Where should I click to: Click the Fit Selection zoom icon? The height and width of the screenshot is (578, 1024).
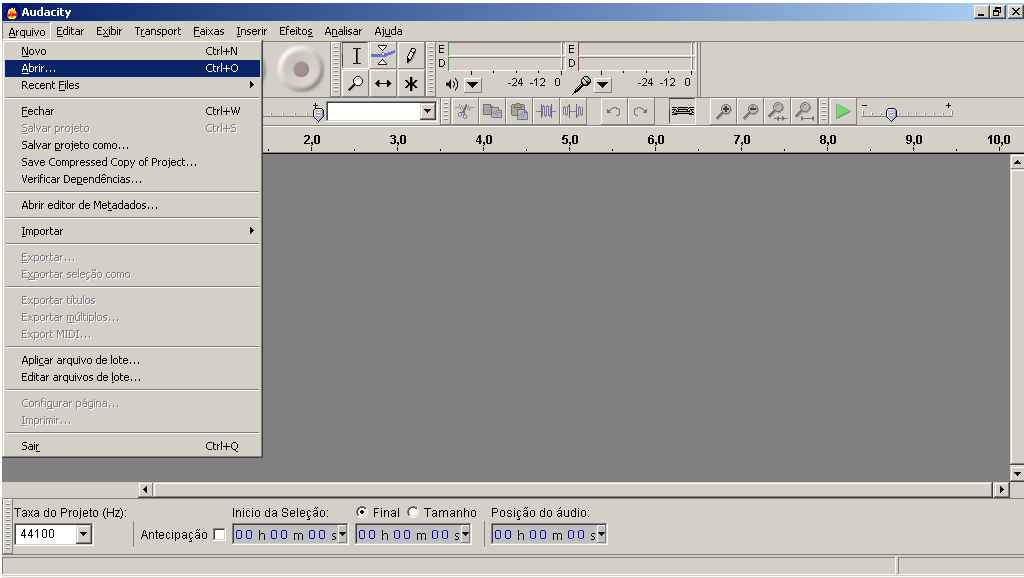point(777,112)
